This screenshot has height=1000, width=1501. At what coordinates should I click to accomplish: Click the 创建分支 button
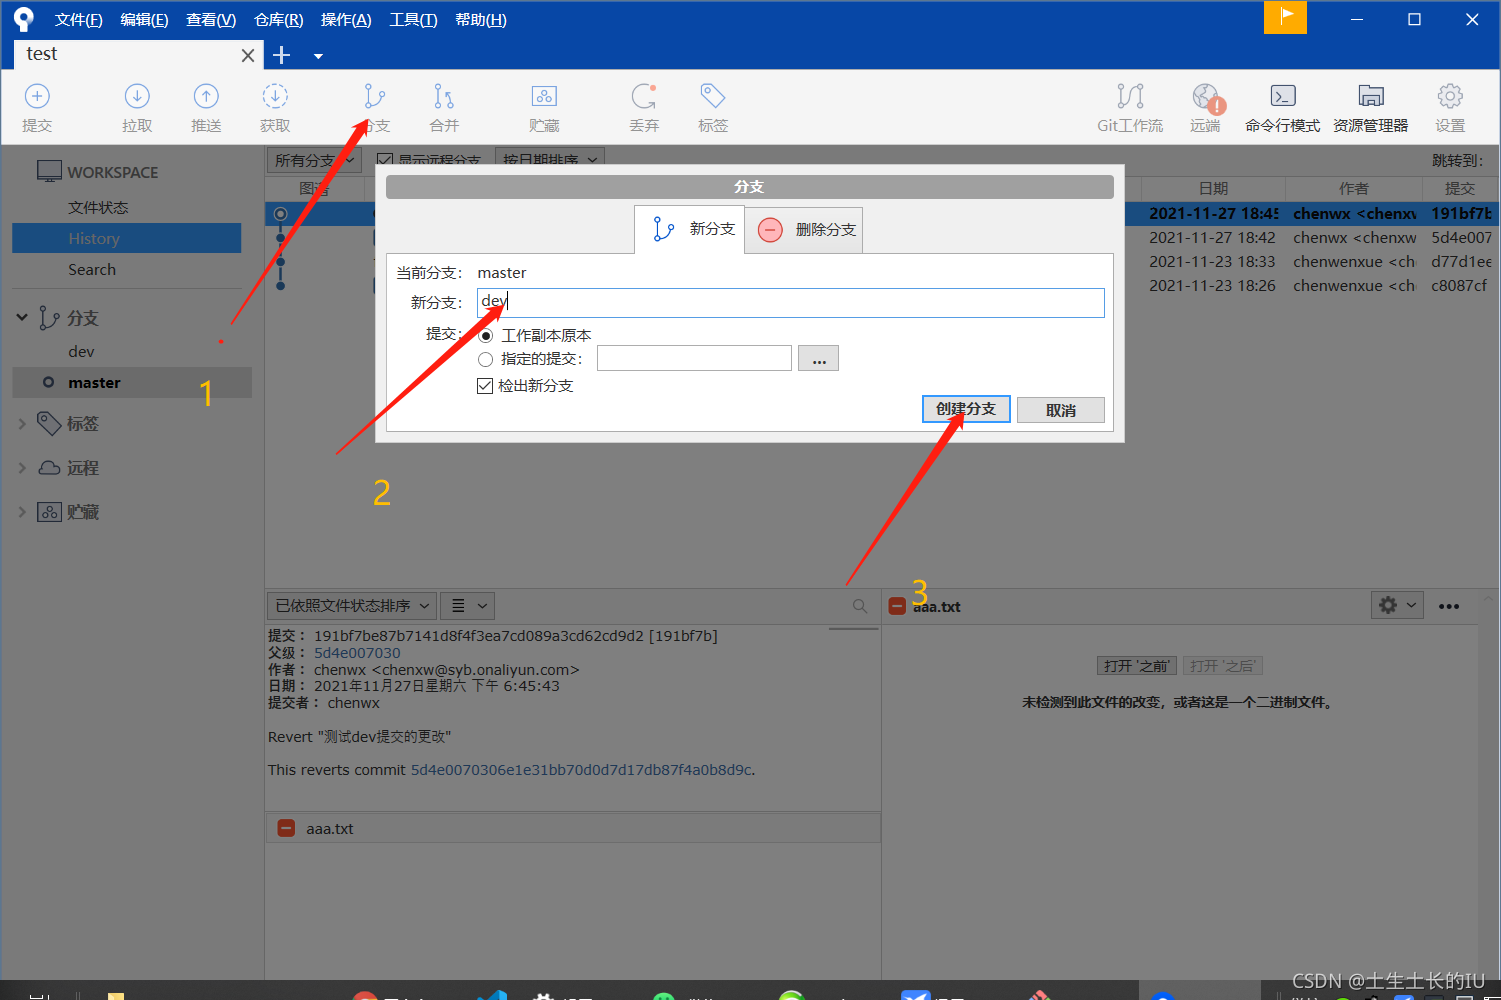(x=966, y=409)
